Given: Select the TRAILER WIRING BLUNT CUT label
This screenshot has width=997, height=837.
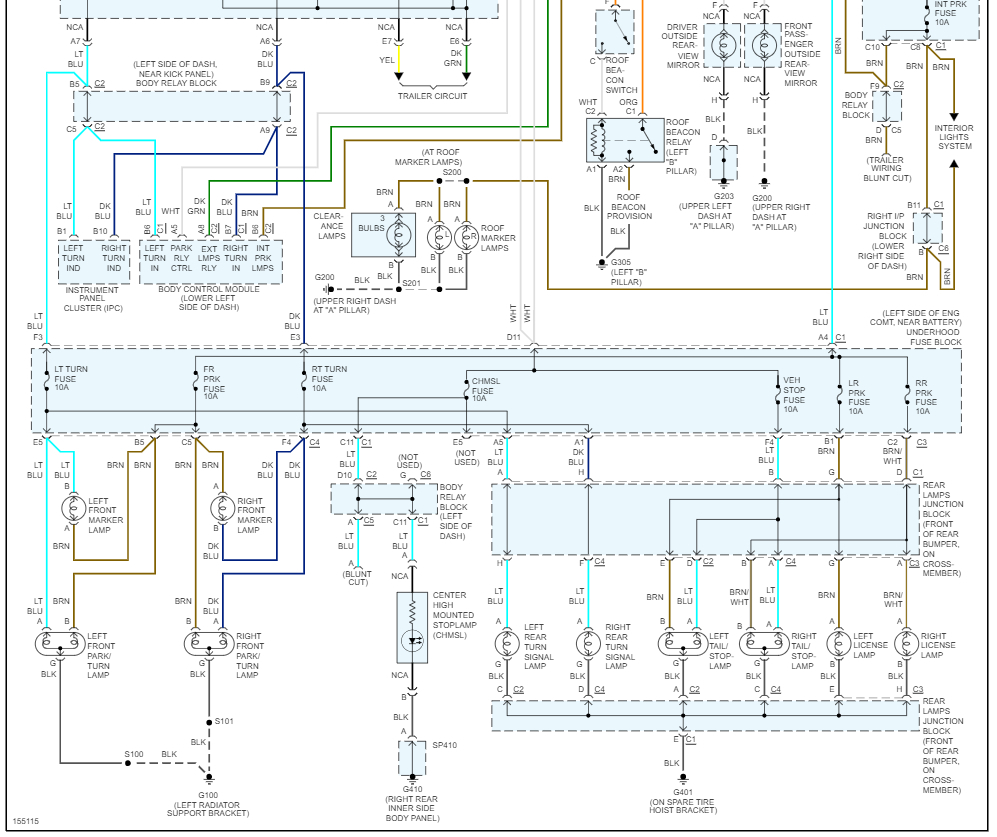Looking at the screenshot, I should coord(886,169).
